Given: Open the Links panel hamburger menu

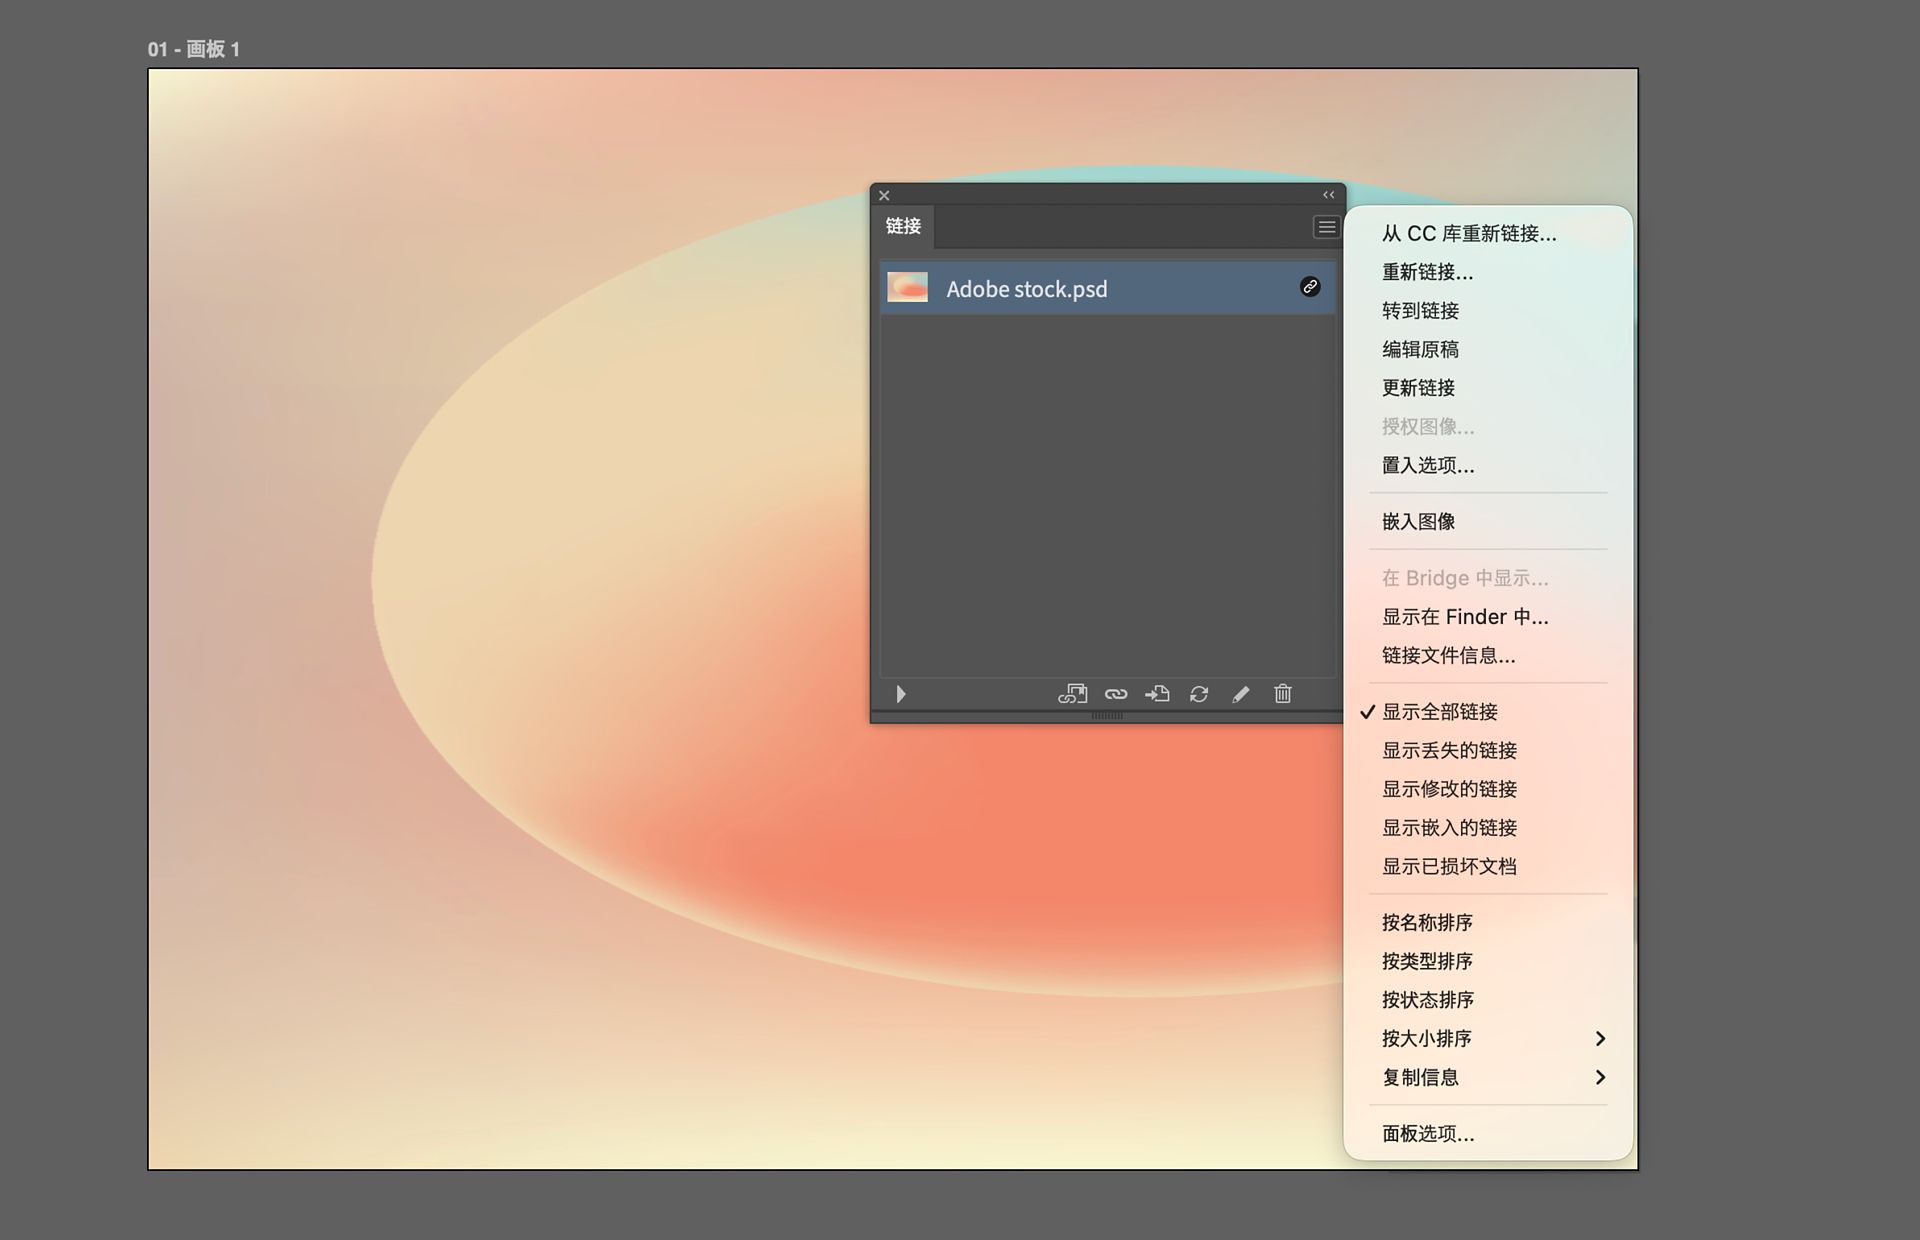Looking at the screenshot, I should [x=1326, y=227].
